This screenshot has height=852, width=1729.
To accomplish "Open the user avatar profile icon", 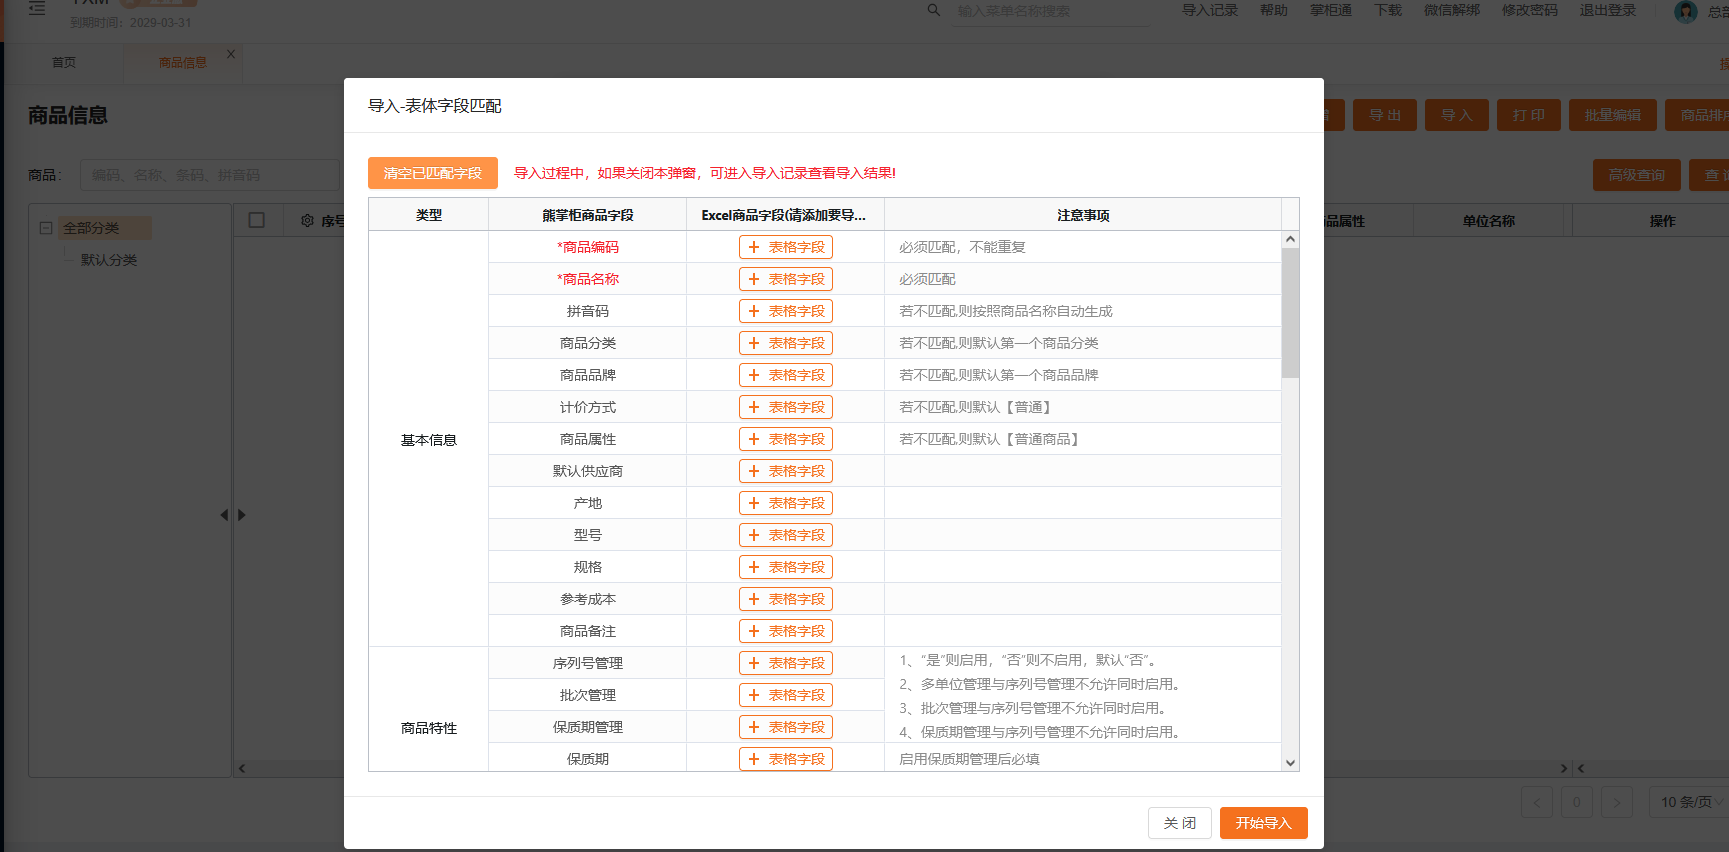I will point(1686,12).
